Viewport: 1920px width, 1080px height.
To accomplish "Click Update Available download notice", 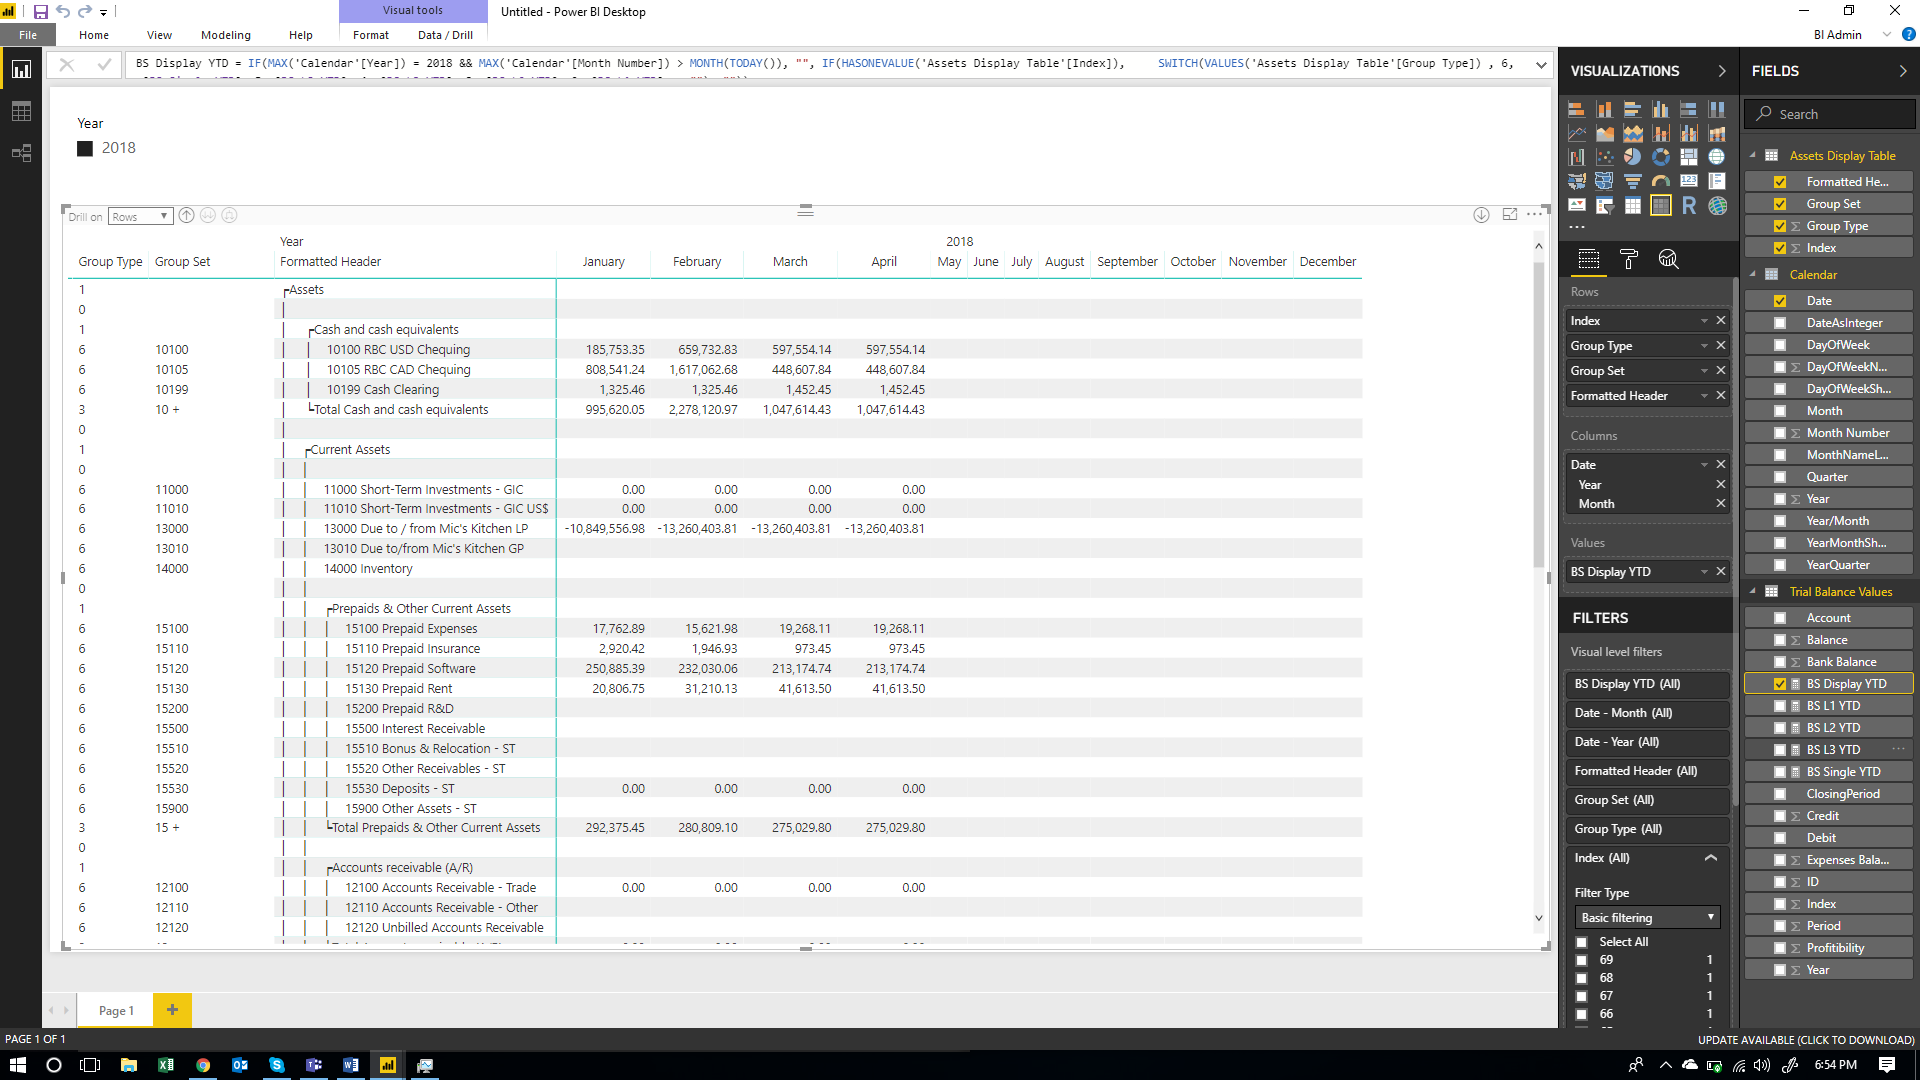I will pyautogui.click(x=1806, y=1040).
